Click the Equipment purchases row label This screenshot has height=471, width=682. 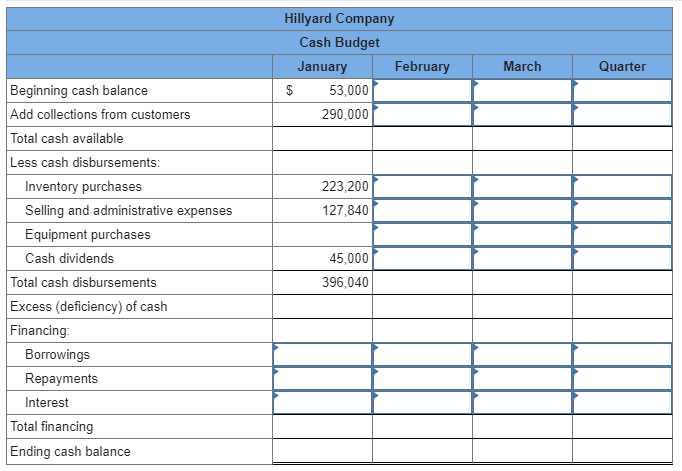coord(88,234)
